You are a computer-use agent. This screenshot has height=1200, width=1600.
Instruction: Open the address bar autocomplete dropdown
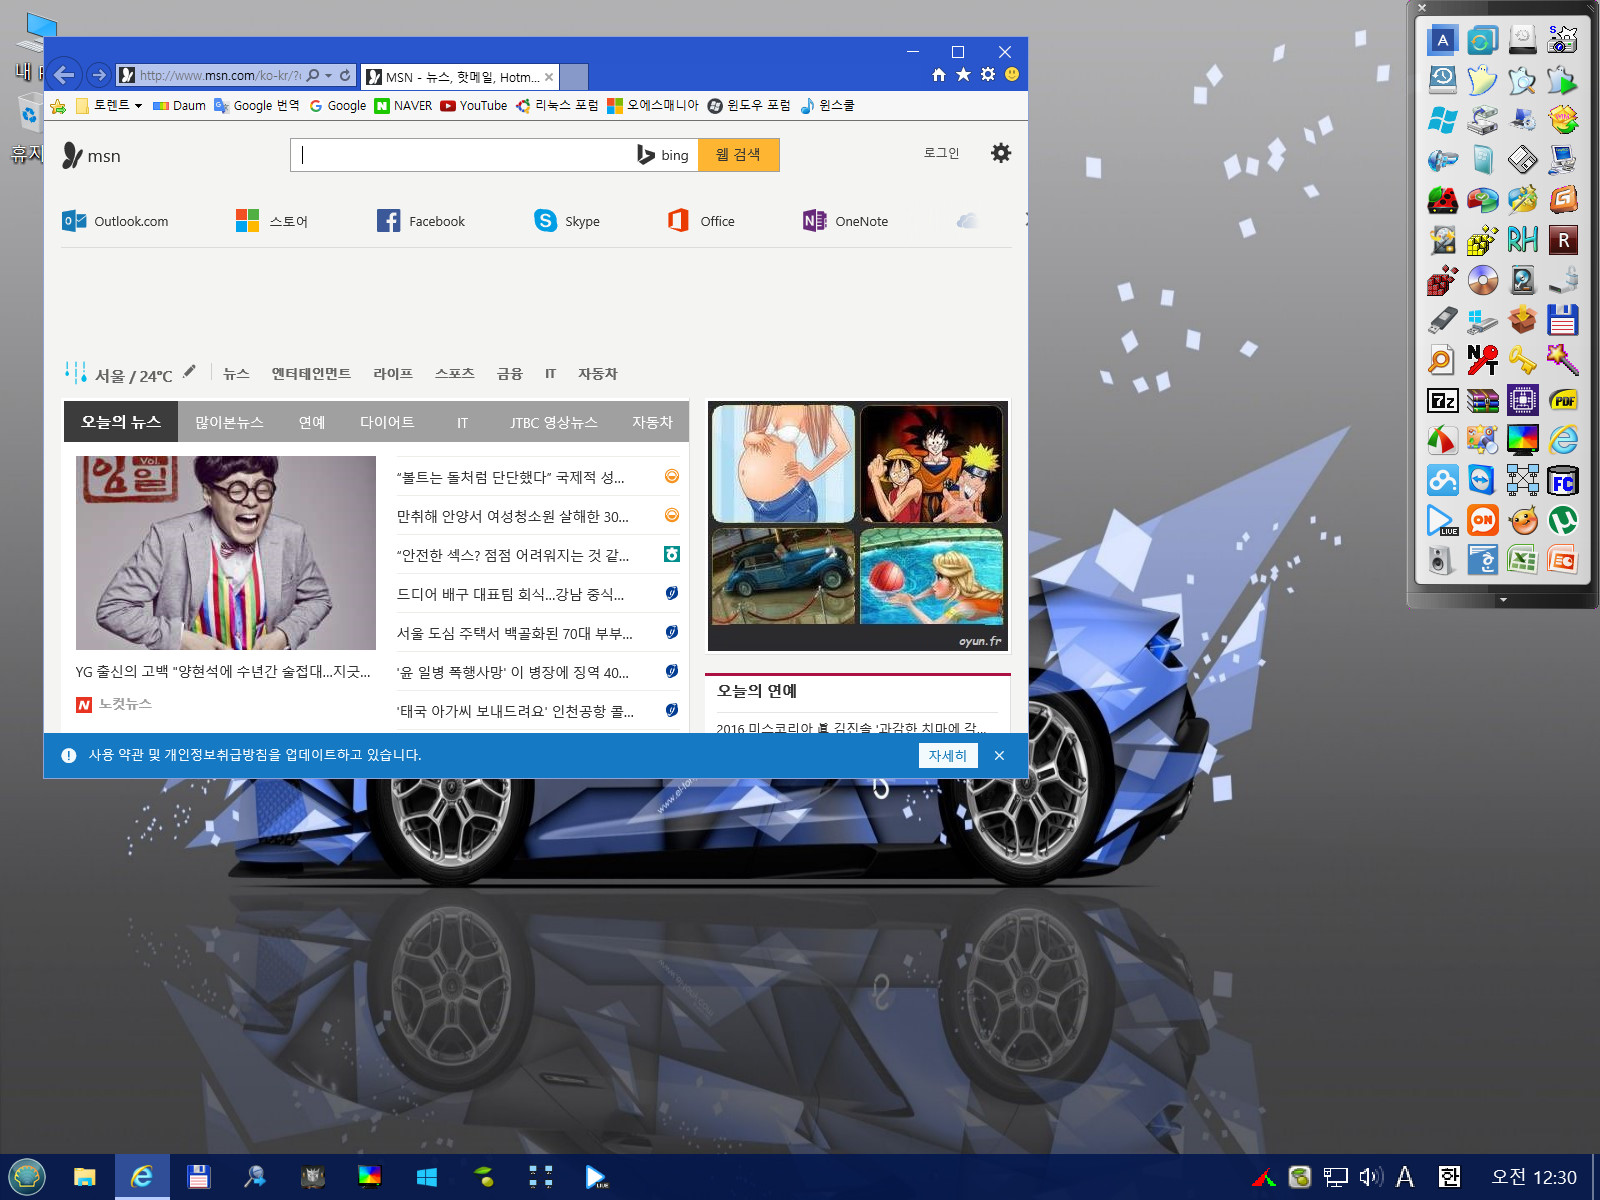click(328, 75)
